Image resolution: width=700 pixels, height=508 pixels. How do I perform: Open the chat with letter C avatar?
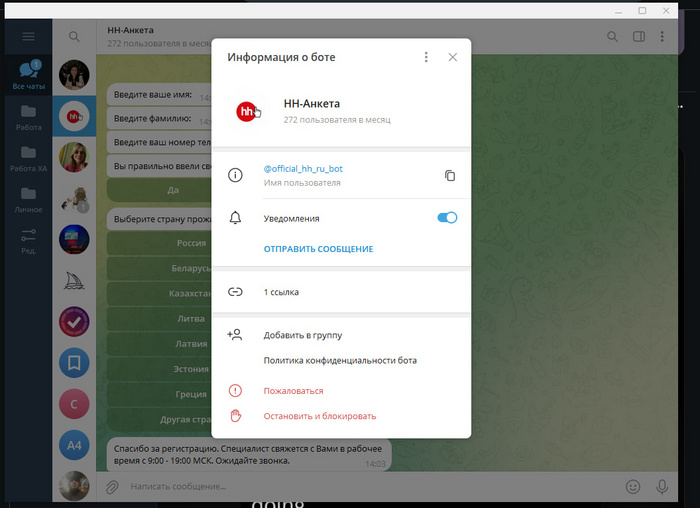74,404
